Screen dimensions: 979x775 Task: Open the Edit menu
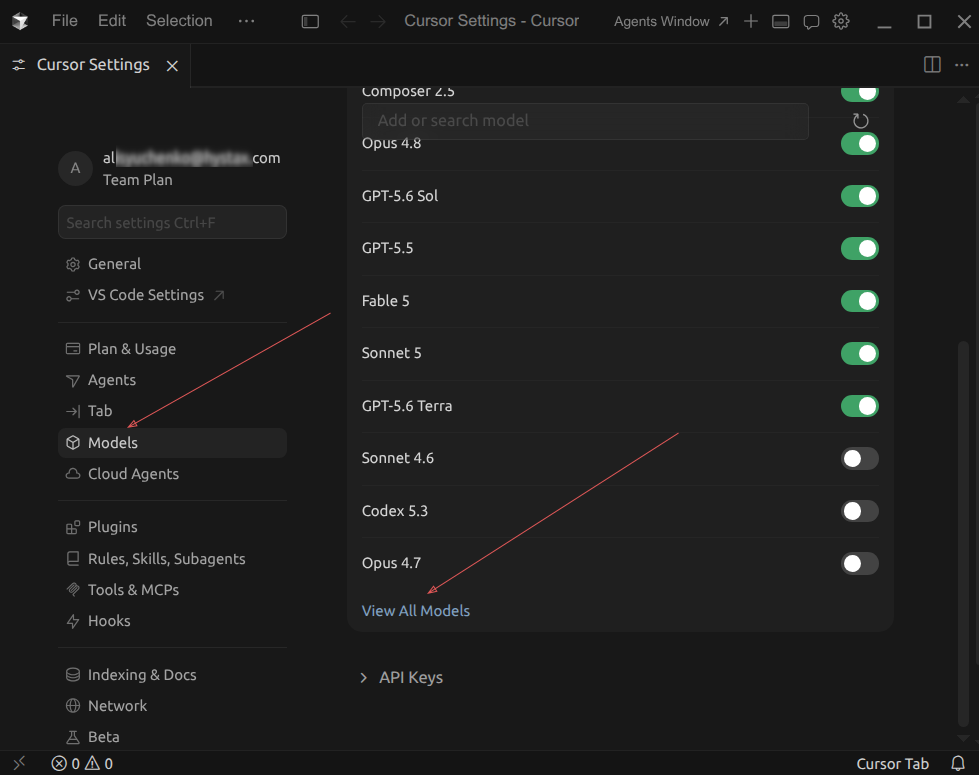tap(112, 21)
